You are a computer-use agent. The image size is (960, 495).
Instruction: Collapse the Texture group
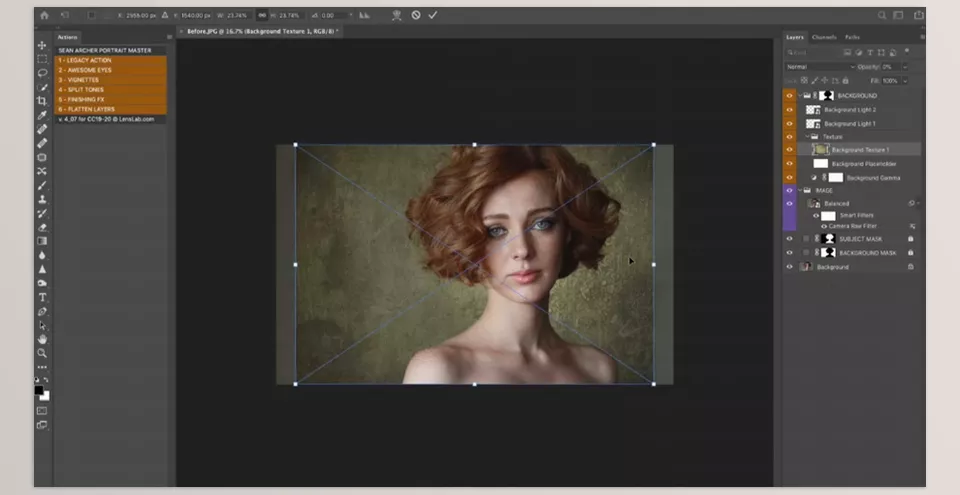point(807,137)
